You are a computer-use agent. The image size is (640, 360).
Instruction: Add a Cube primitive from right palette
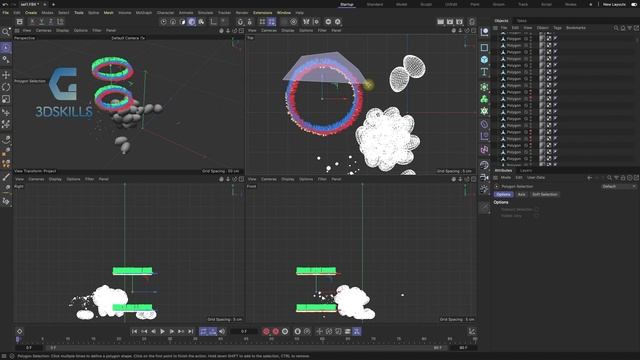click(484, 60)
